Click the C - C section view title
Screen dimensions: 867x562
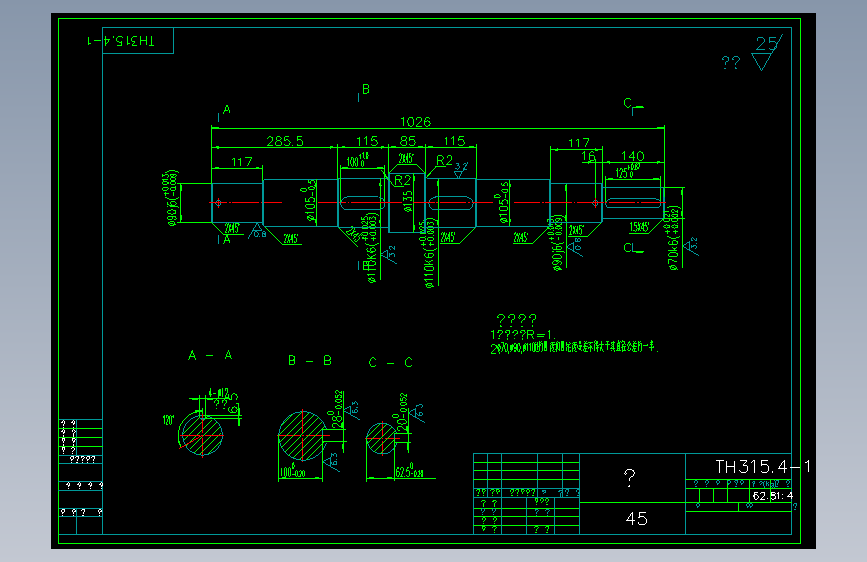[x=390, y=362]
